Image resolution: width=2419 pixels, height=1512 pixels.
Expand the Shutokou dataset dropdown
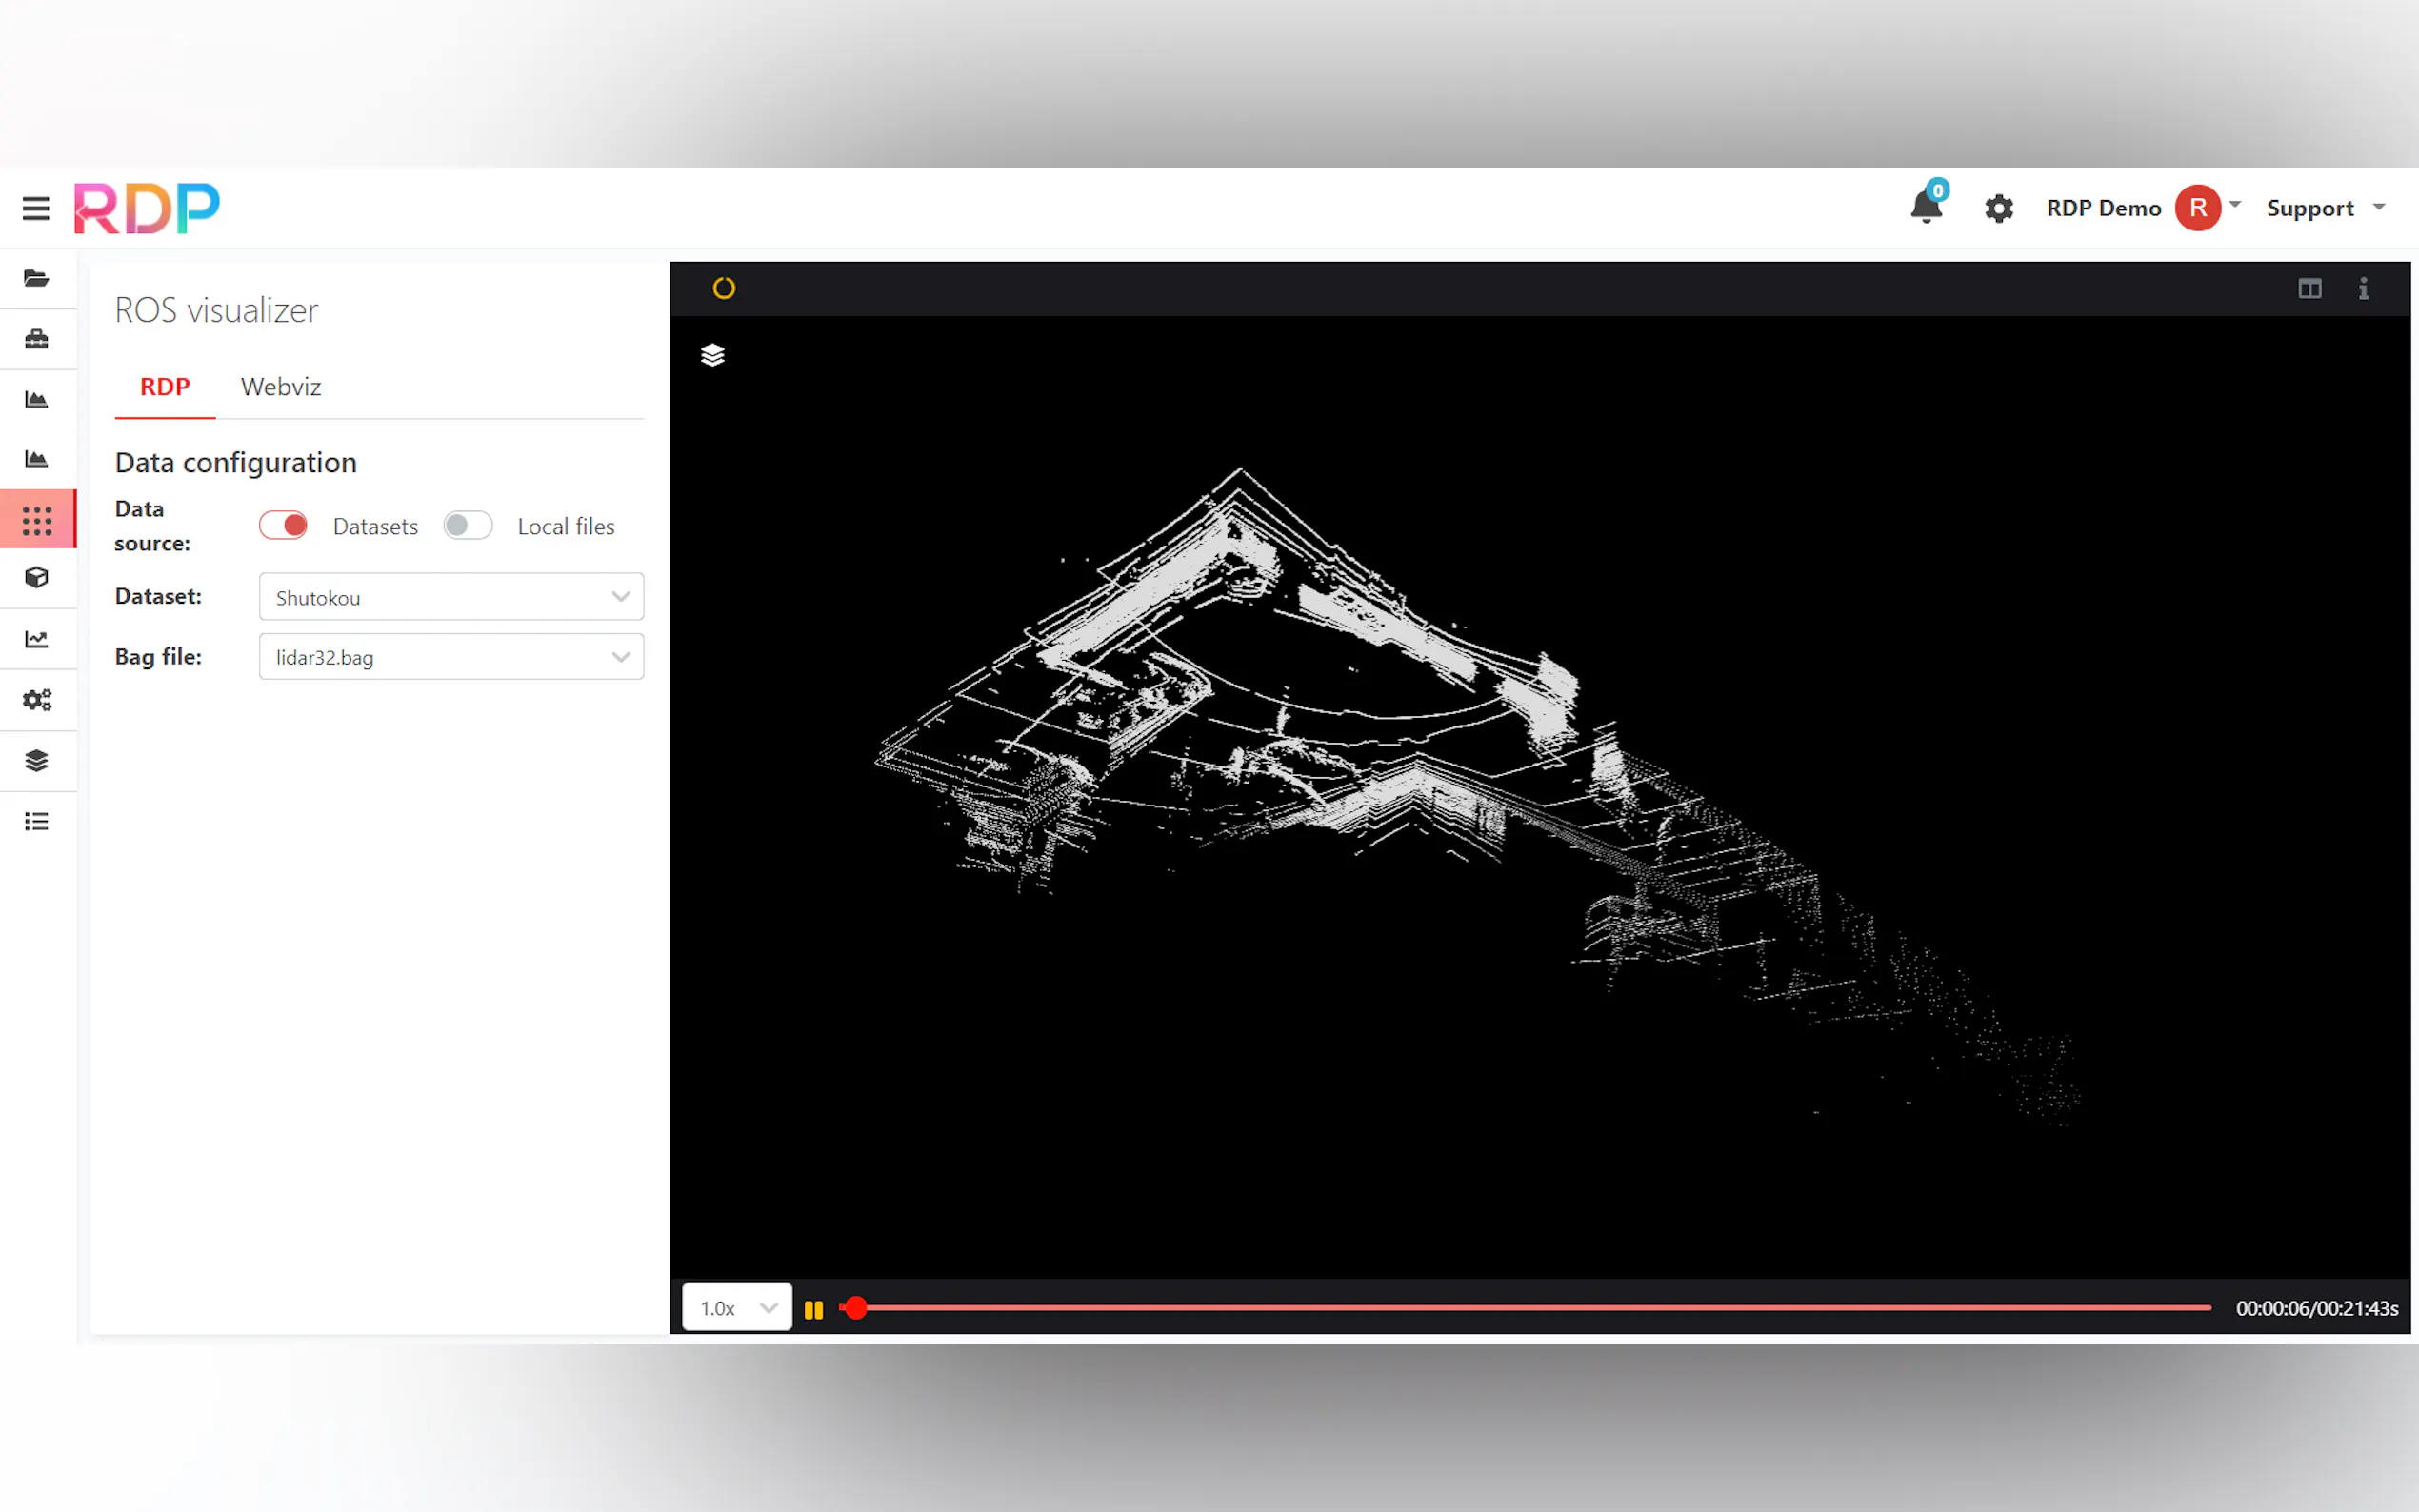point(451,597)
